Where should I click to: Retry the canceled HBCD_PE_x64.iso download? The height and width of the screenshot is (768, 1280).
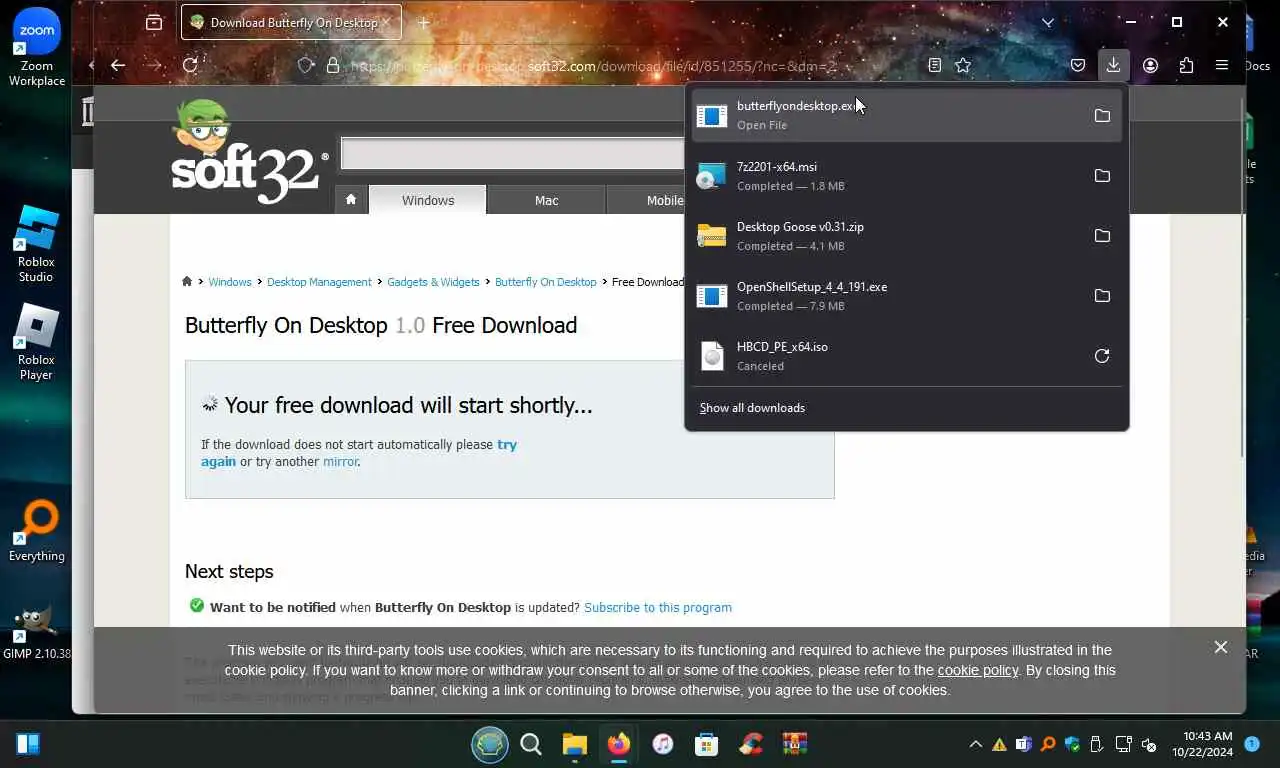[x=1102, y=356]
